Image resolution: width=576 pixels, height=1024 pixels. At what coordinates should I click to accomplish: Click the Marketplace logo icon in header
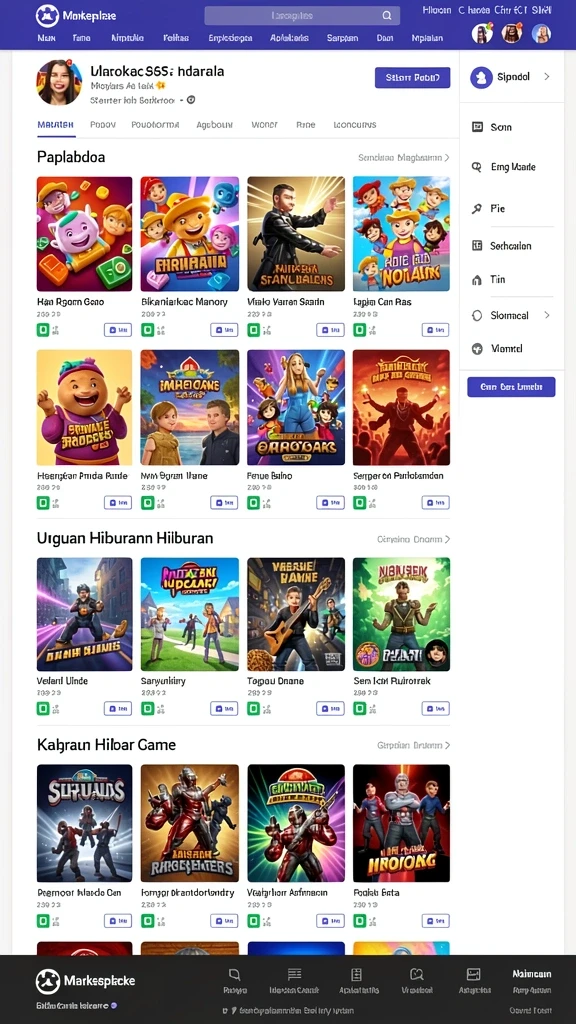click(47, 15)
